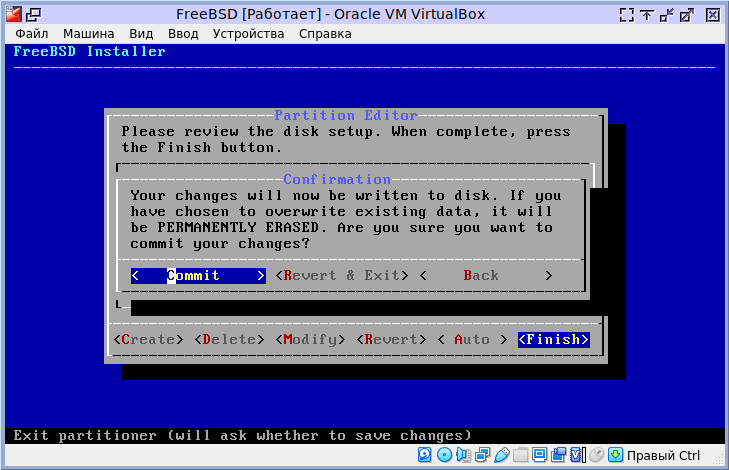Click the overlapping windows icon beside the app icon

[33, 15]
